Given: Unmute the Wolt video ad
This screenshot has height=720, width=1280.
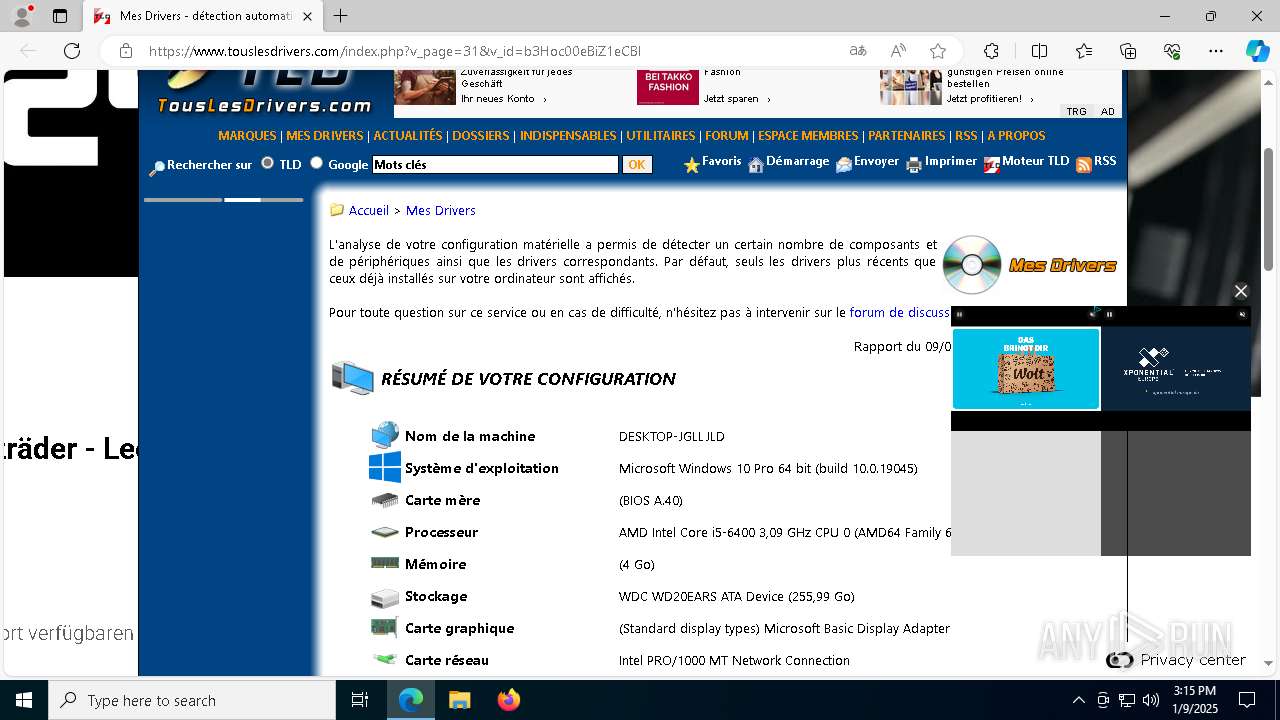Looking at the screenshot, I should (1092, 314).
